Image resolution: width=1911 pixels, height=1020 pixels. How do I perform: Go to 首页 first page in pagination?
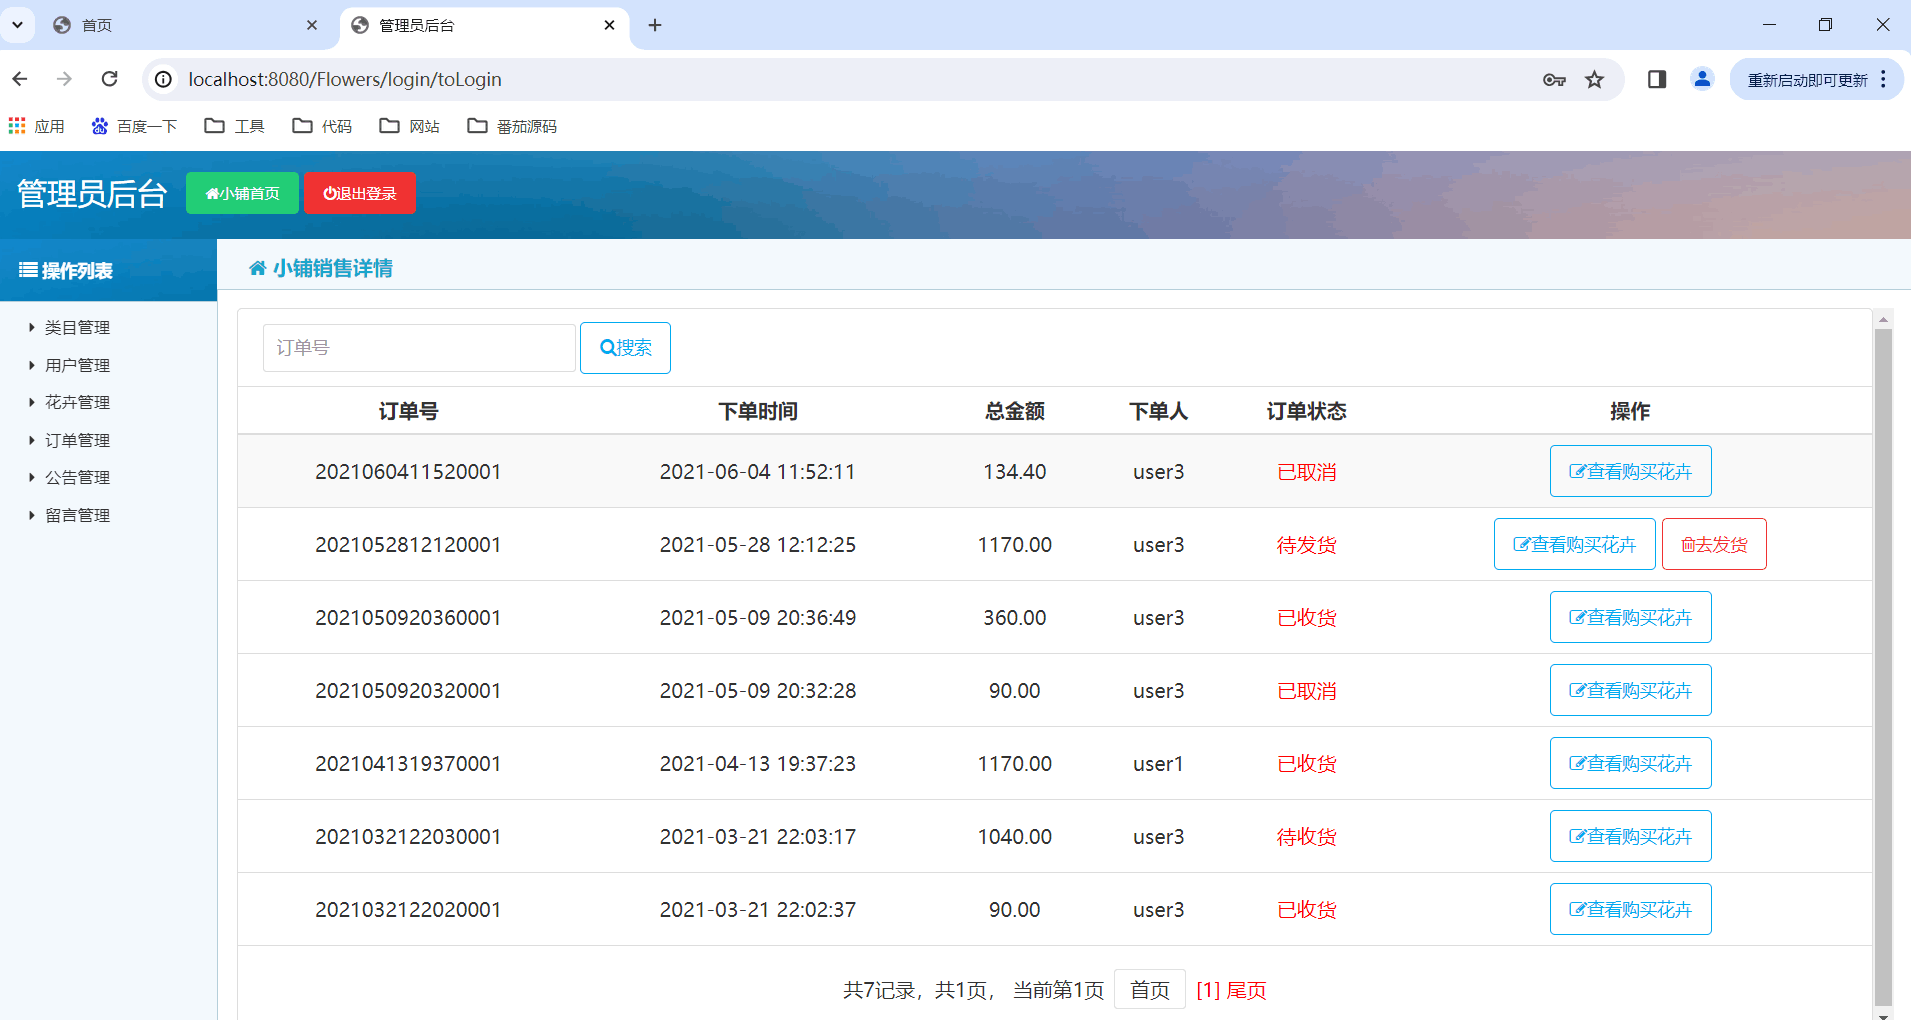pyautogui.click(x=1150, y=990)
